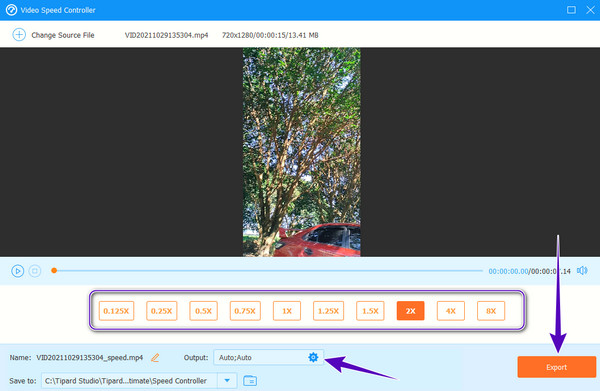Click Change Source File label
This screenshot has width=600, height=391.
click(x=63, y=35)
